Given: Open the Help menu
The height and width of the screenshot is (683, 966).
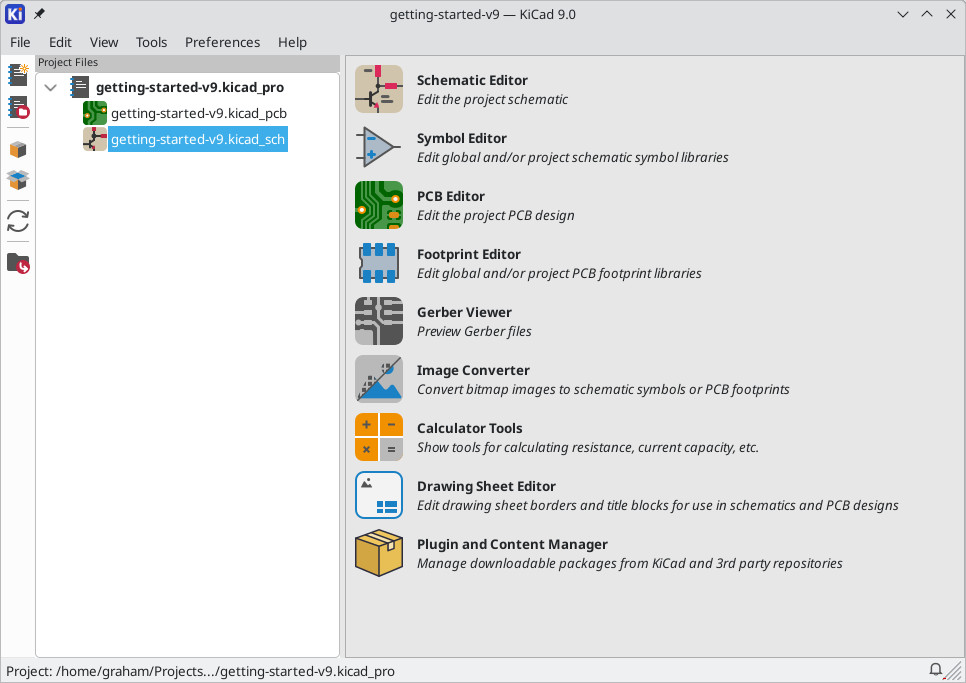Looking at the screenshot, I should tap(292, 42).
